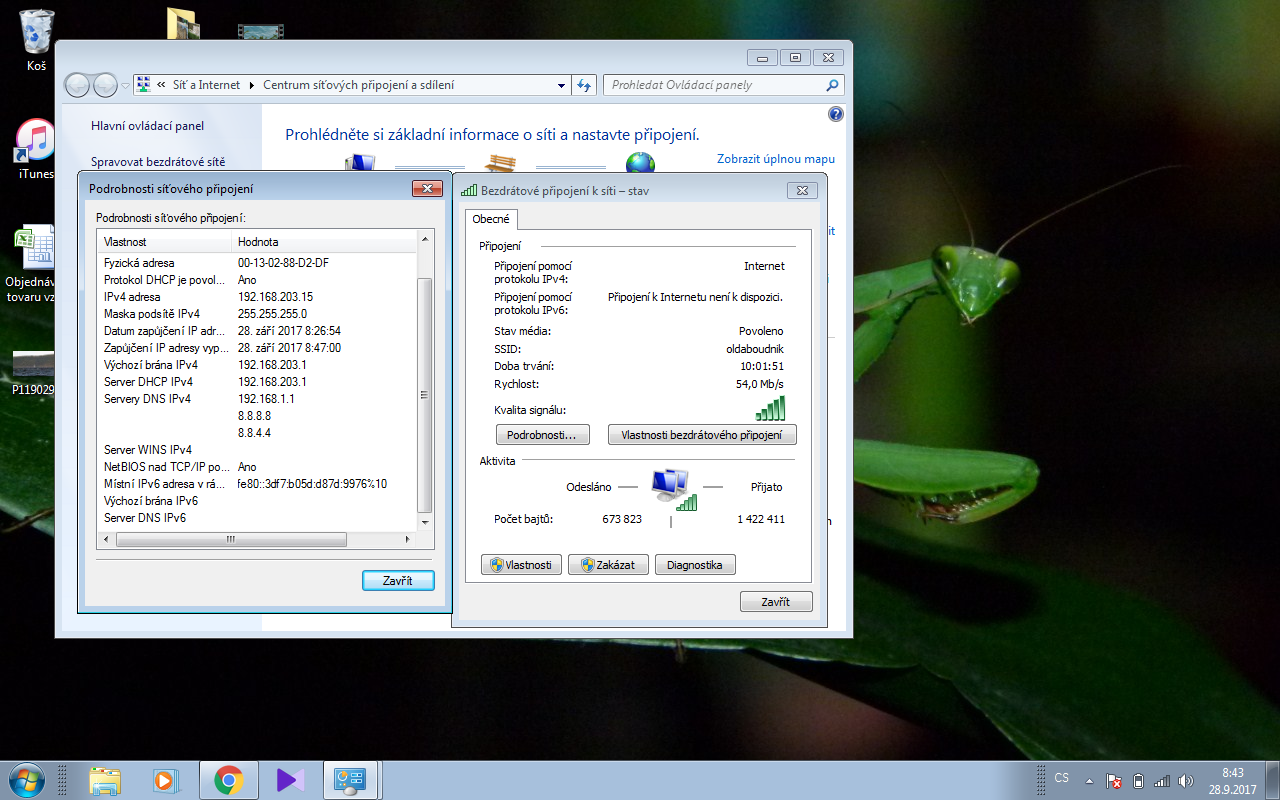Click the horizontal scrollbar right arrow

407,539
